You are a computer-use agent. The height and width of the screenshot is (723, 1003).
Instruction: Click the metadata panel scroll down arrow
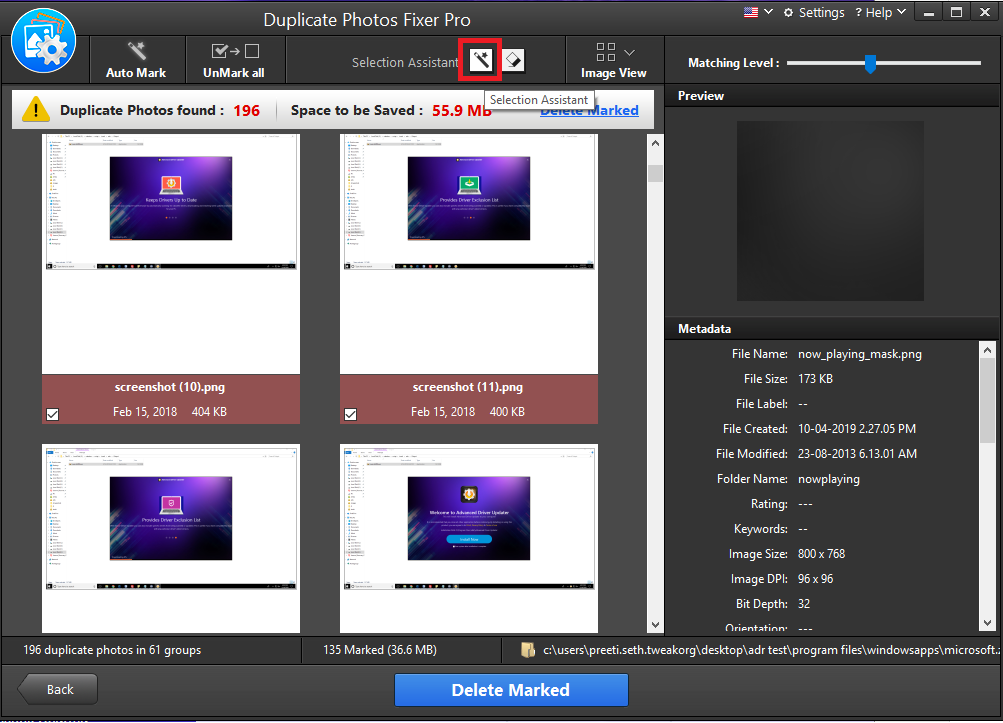pos(987,623)
